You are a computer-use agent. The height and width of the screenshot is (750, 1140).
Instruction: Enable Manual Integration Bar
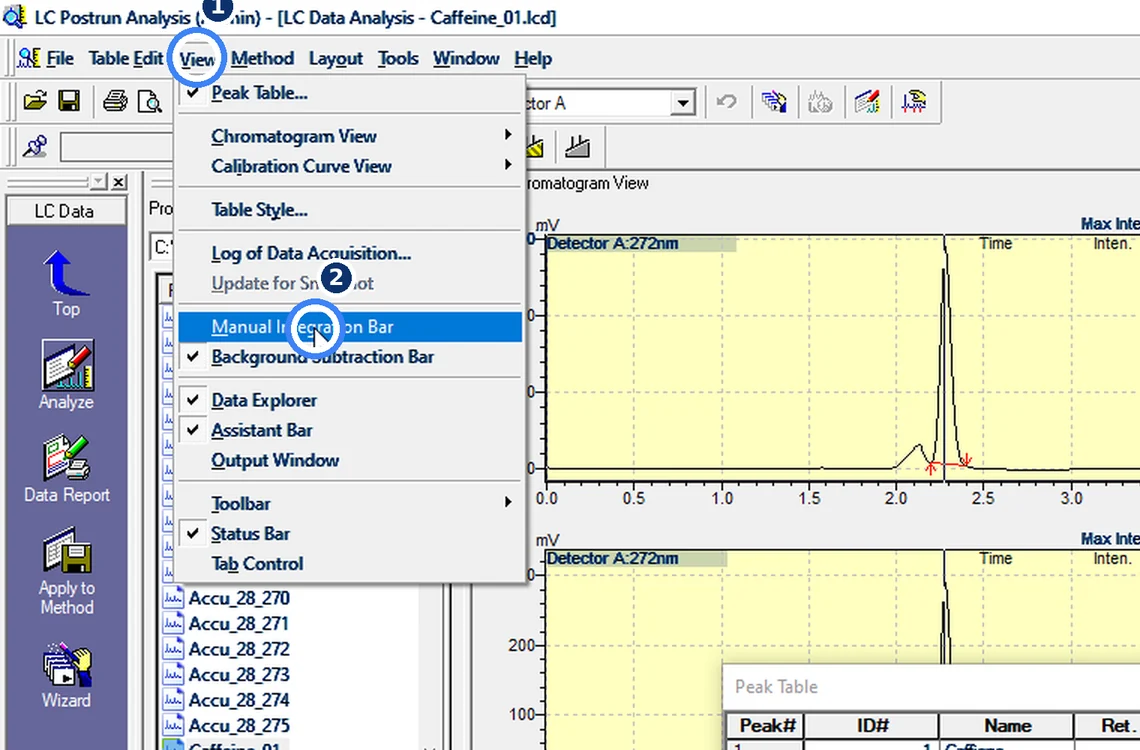(350, 327)
